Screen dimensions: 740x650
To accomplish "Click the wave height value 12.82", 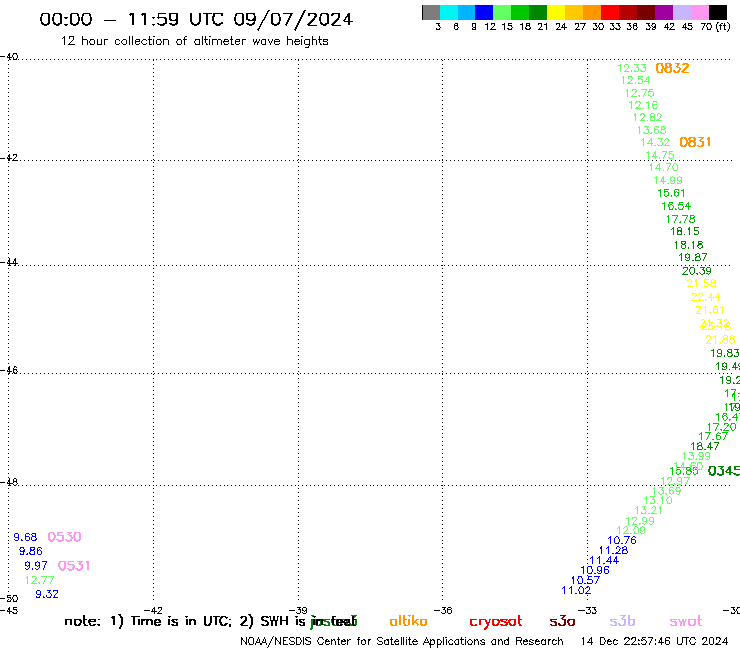I will (x=648, y=117).
